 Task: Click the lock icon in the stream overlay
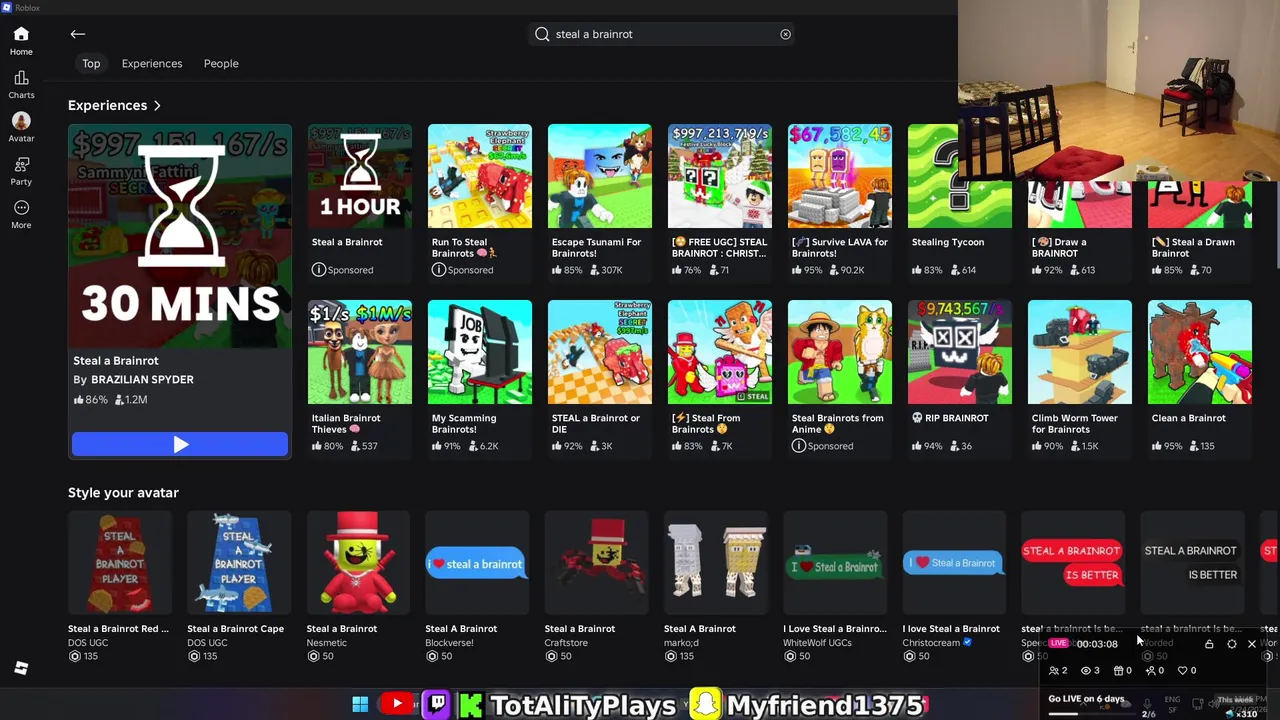(x=1209, y=644)
